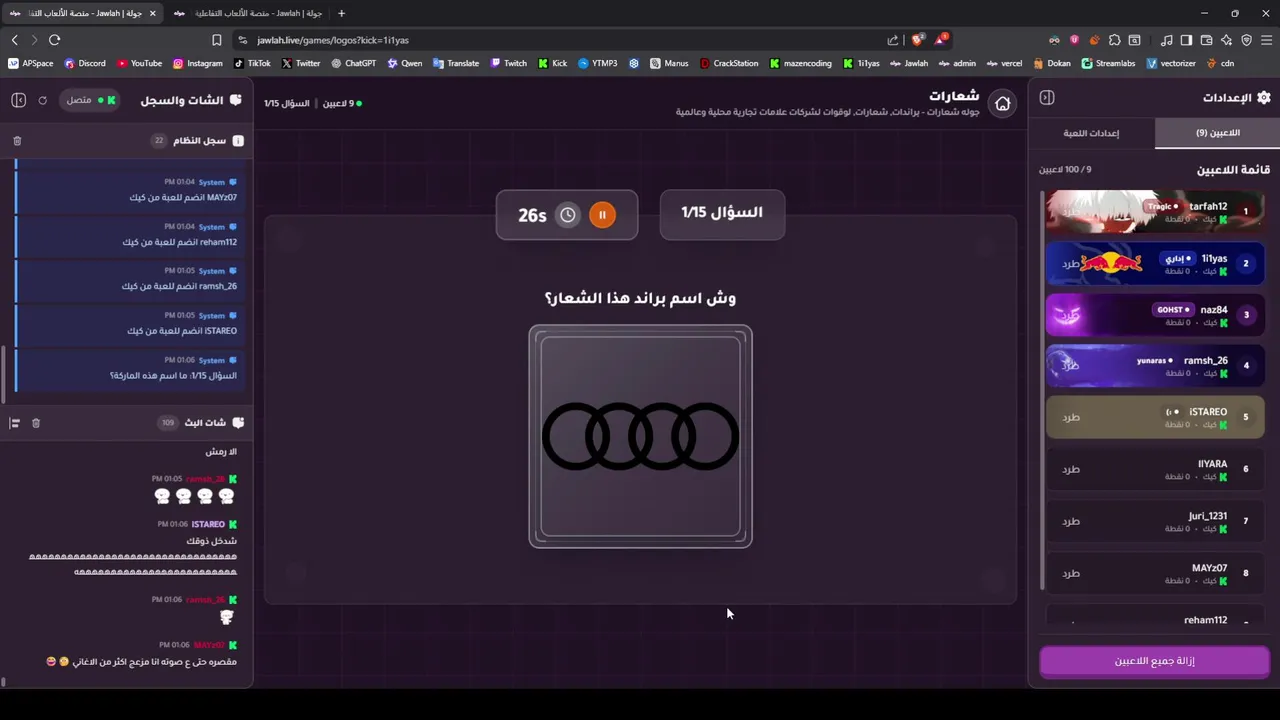The width and height of the screenshot is (1280, 720).
Task: Kick player naz84
Action: click(x=1071, y=315)
